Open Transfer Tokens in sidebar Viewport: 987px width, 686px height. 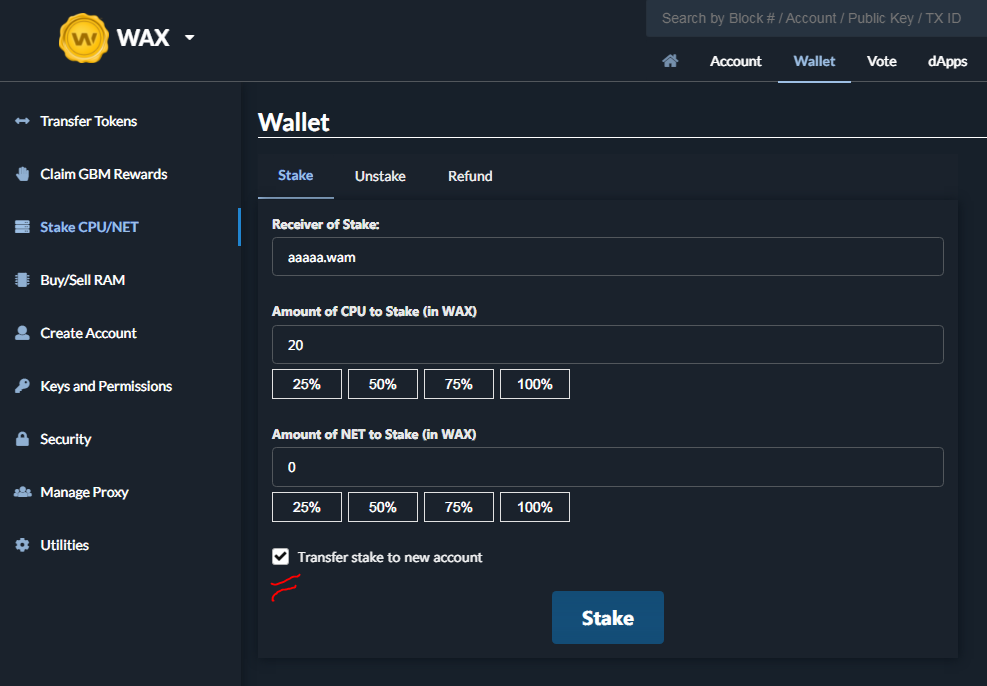coord(89,121)
